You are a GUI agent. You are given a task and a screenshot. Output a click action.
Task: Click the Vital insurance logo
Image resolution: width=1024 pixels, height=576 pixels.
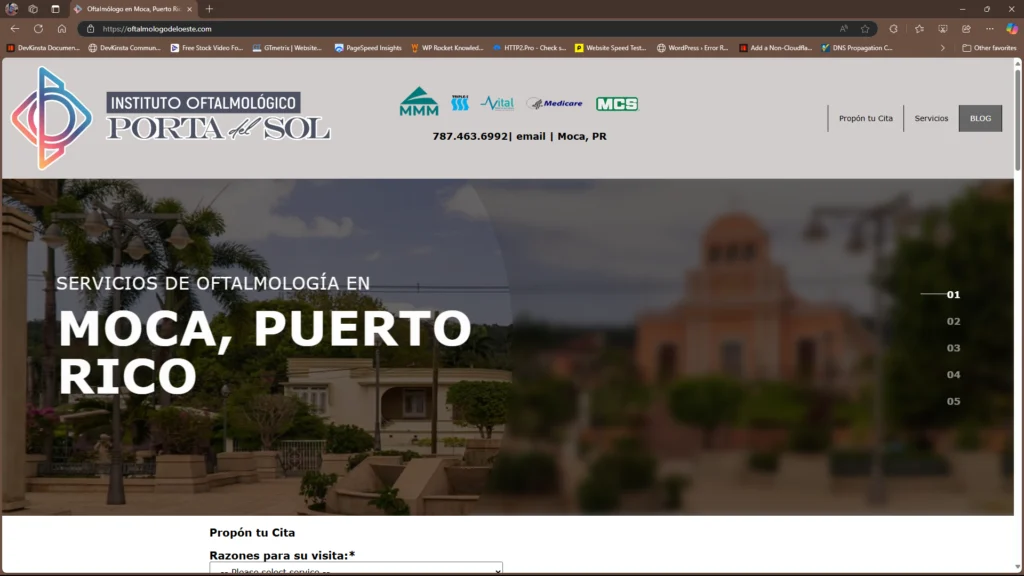499,103
